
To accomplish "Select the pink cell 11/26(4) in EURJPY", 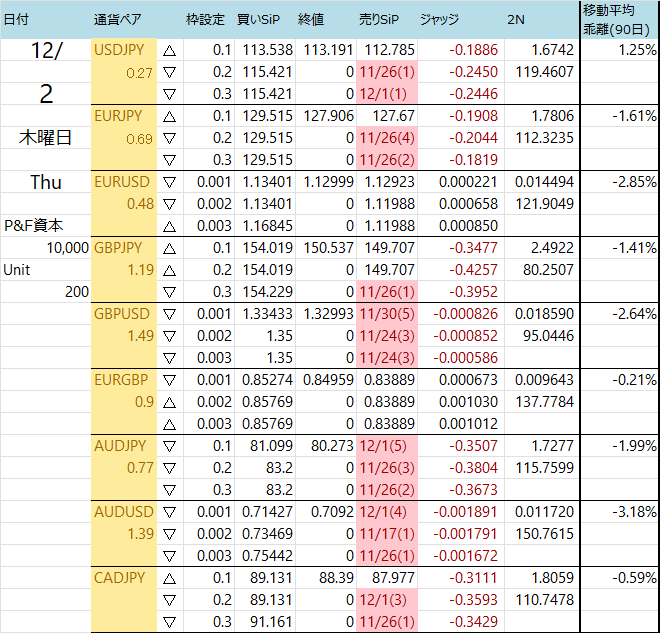I will [387, 138].
